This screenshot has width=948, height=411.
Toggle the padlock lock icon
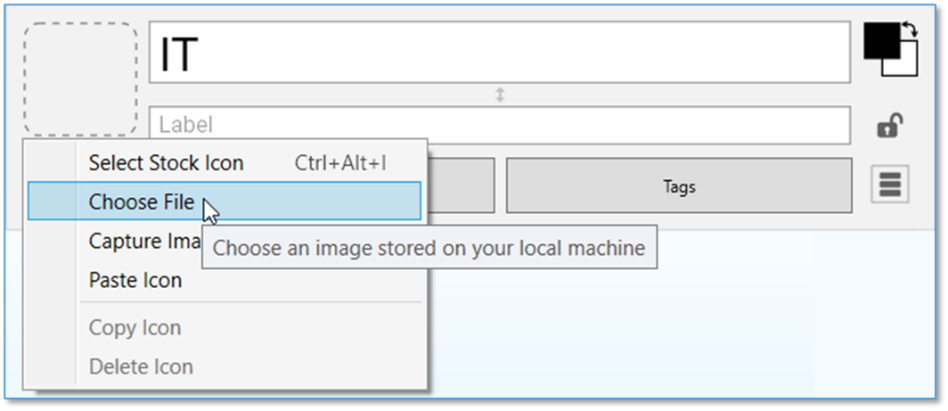[889, 126]
